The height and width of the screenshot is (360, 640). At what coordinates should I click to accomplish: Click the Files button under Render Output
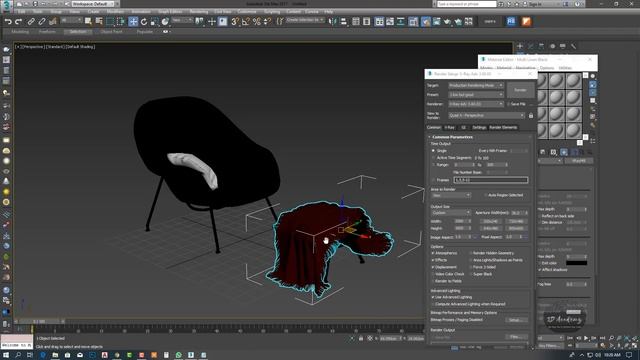[515, 337]
